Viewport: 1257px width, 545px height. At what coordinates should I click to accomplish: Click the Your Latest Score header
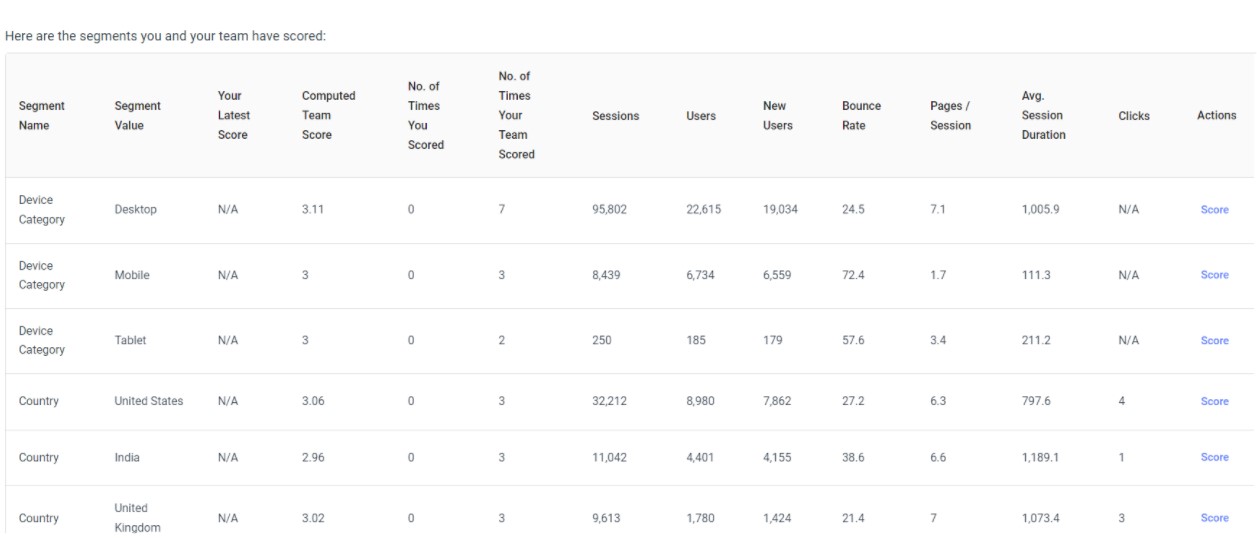pos(233,116)
